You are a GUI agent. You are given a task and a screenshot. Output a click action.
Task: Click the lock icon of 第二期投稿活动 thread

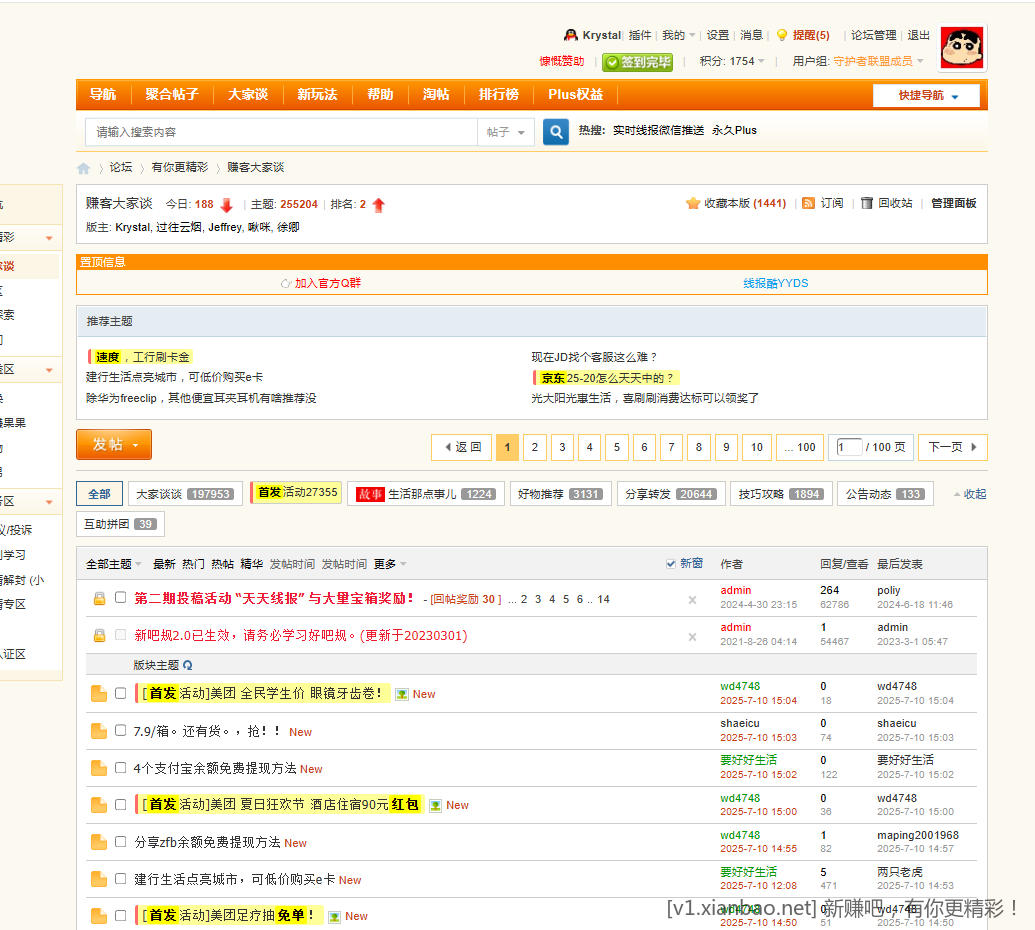click(99, 599)
